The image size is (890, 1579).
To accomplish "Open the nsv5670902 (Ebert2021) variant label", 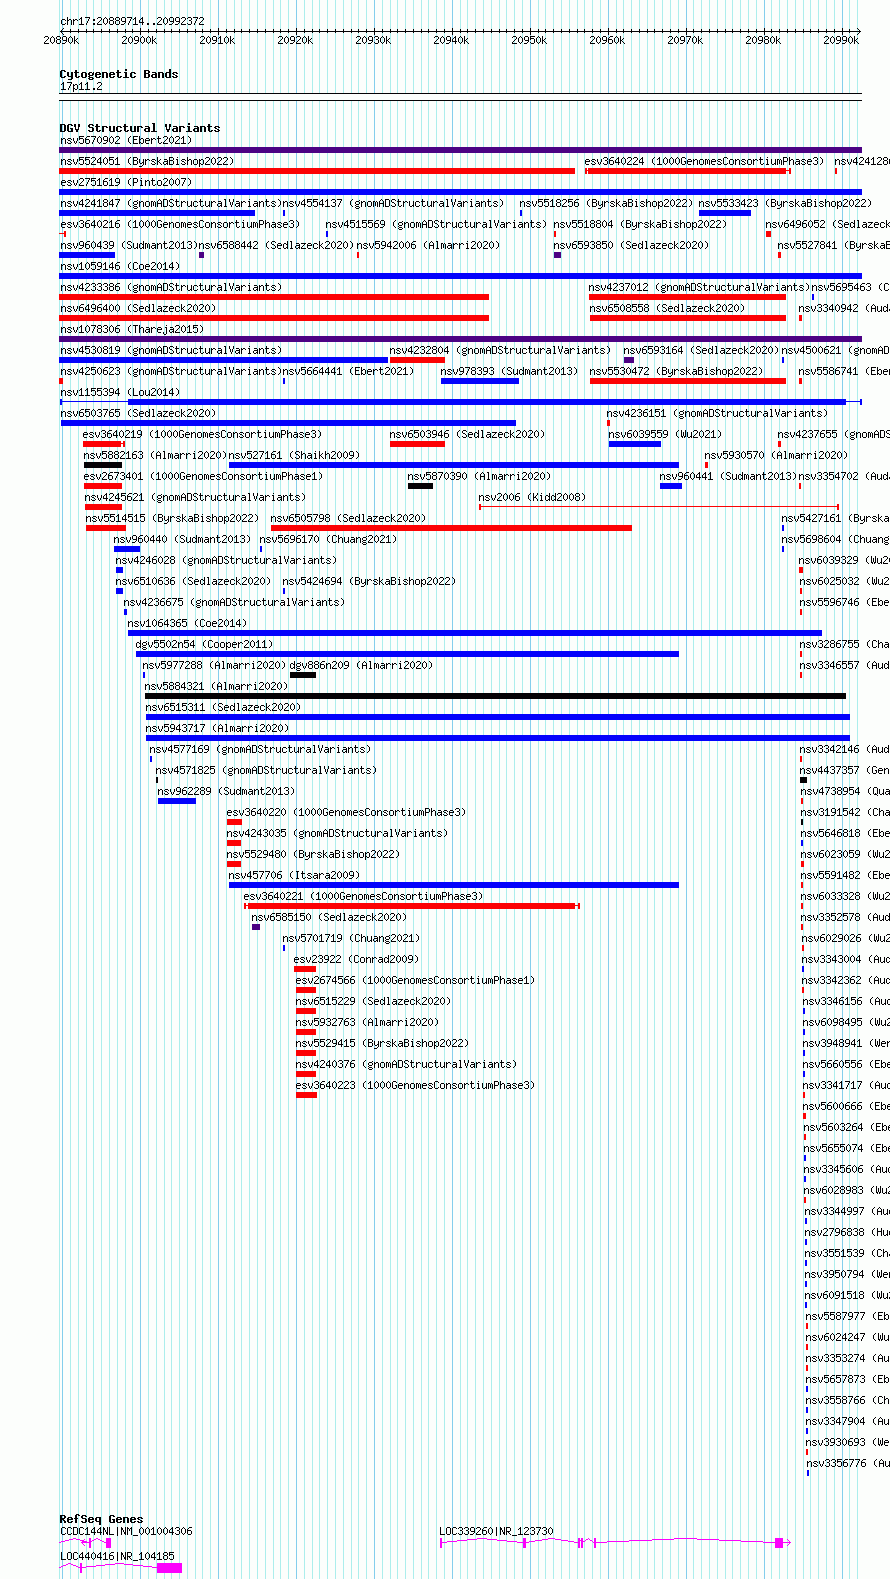I will point(125,140).
